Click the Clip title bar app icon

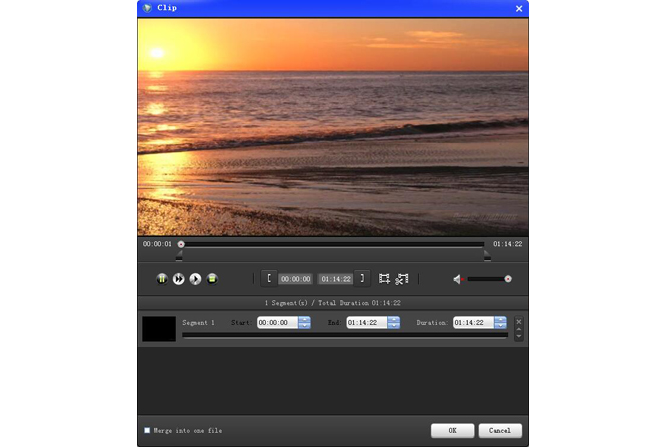pyautogui.click(x=147, y=8)
